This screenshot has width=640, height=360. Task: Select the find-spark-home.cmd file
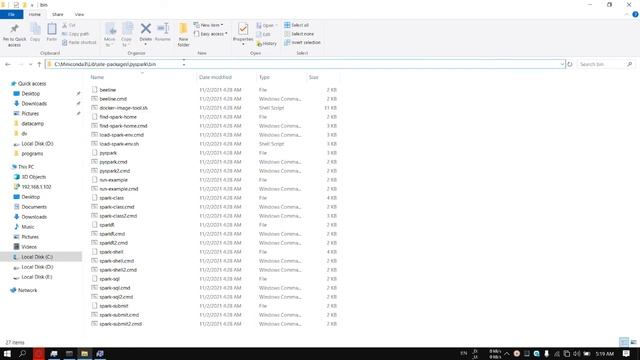pyautogui.click(x=123, y=126)
